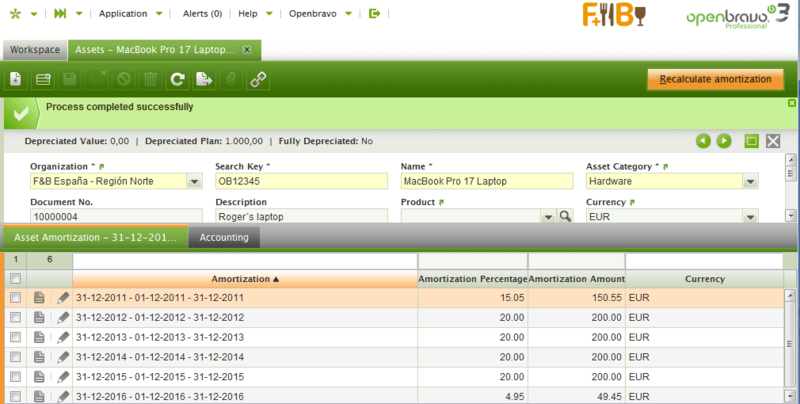
Task: Toggle the select-all checkbox in grid header
Action: pos(15,279)
